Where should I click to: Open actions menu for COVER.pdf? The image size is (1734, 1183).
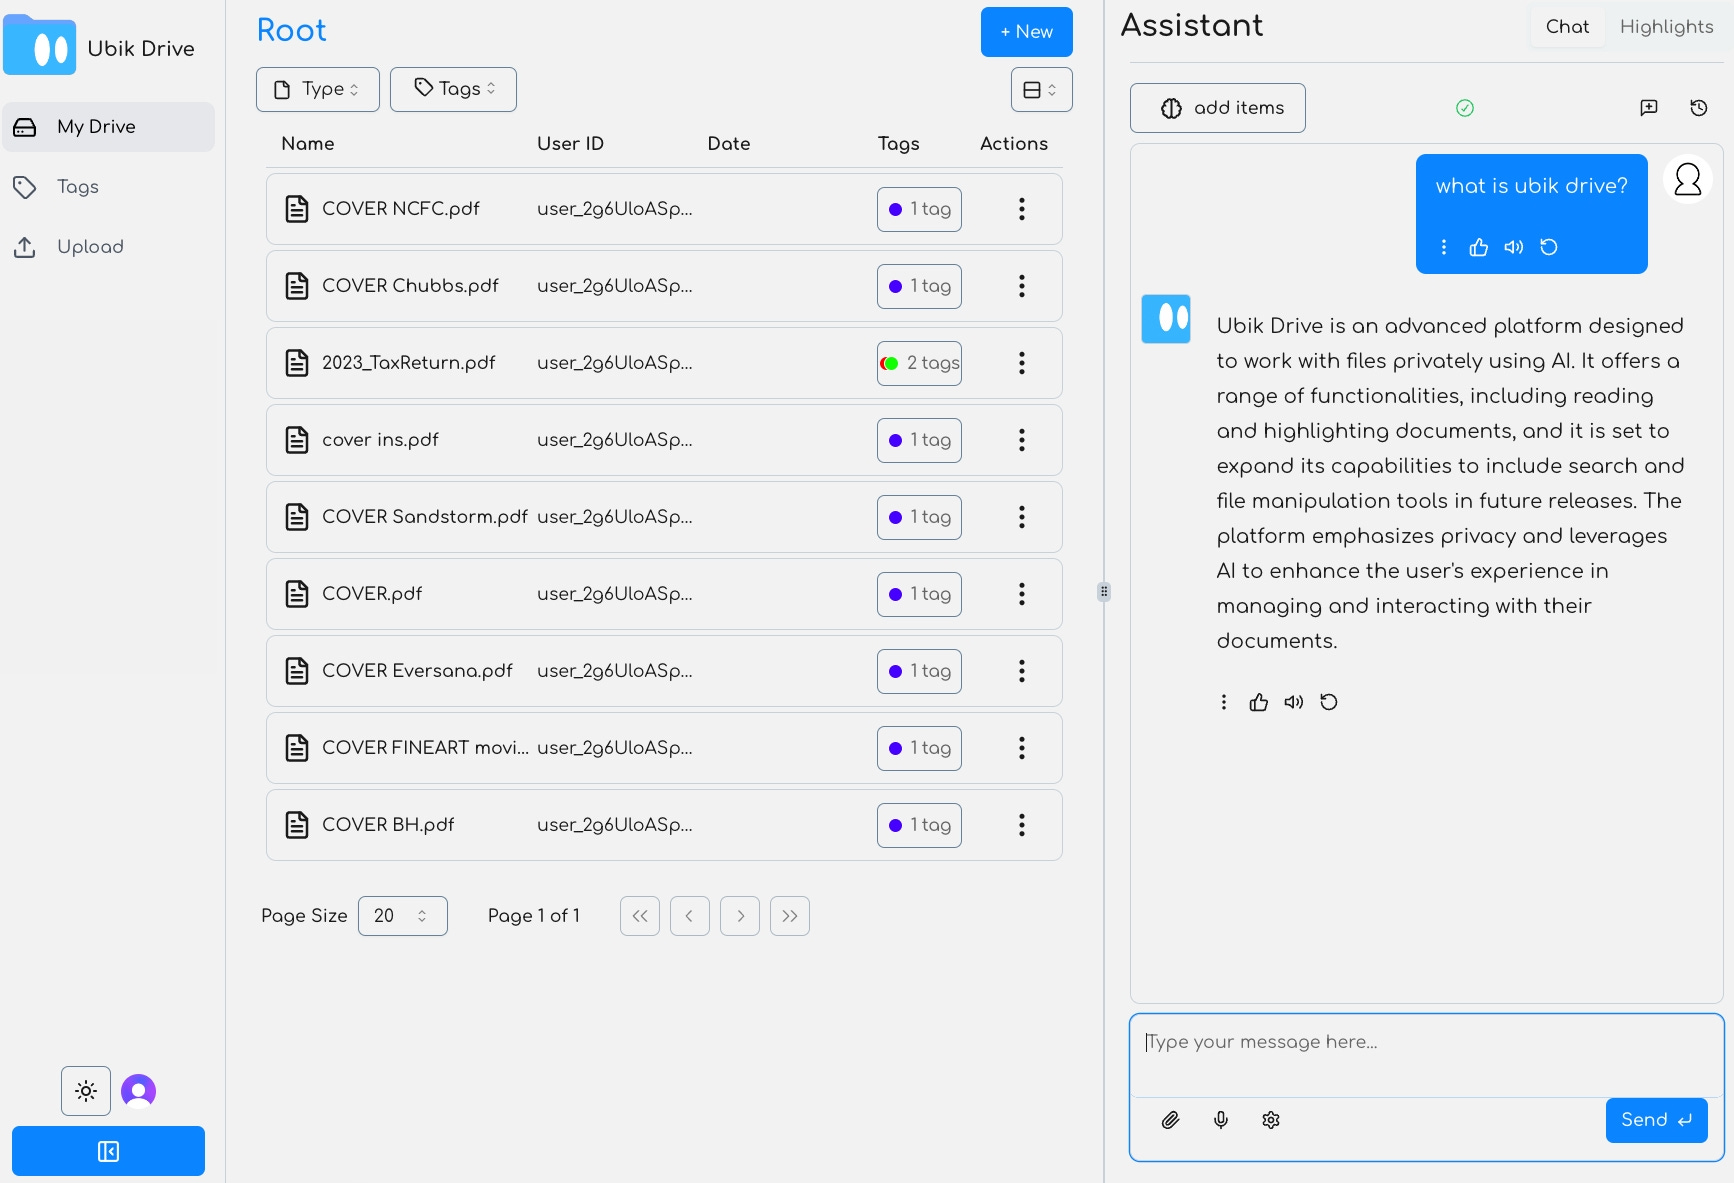[1021, 594]
